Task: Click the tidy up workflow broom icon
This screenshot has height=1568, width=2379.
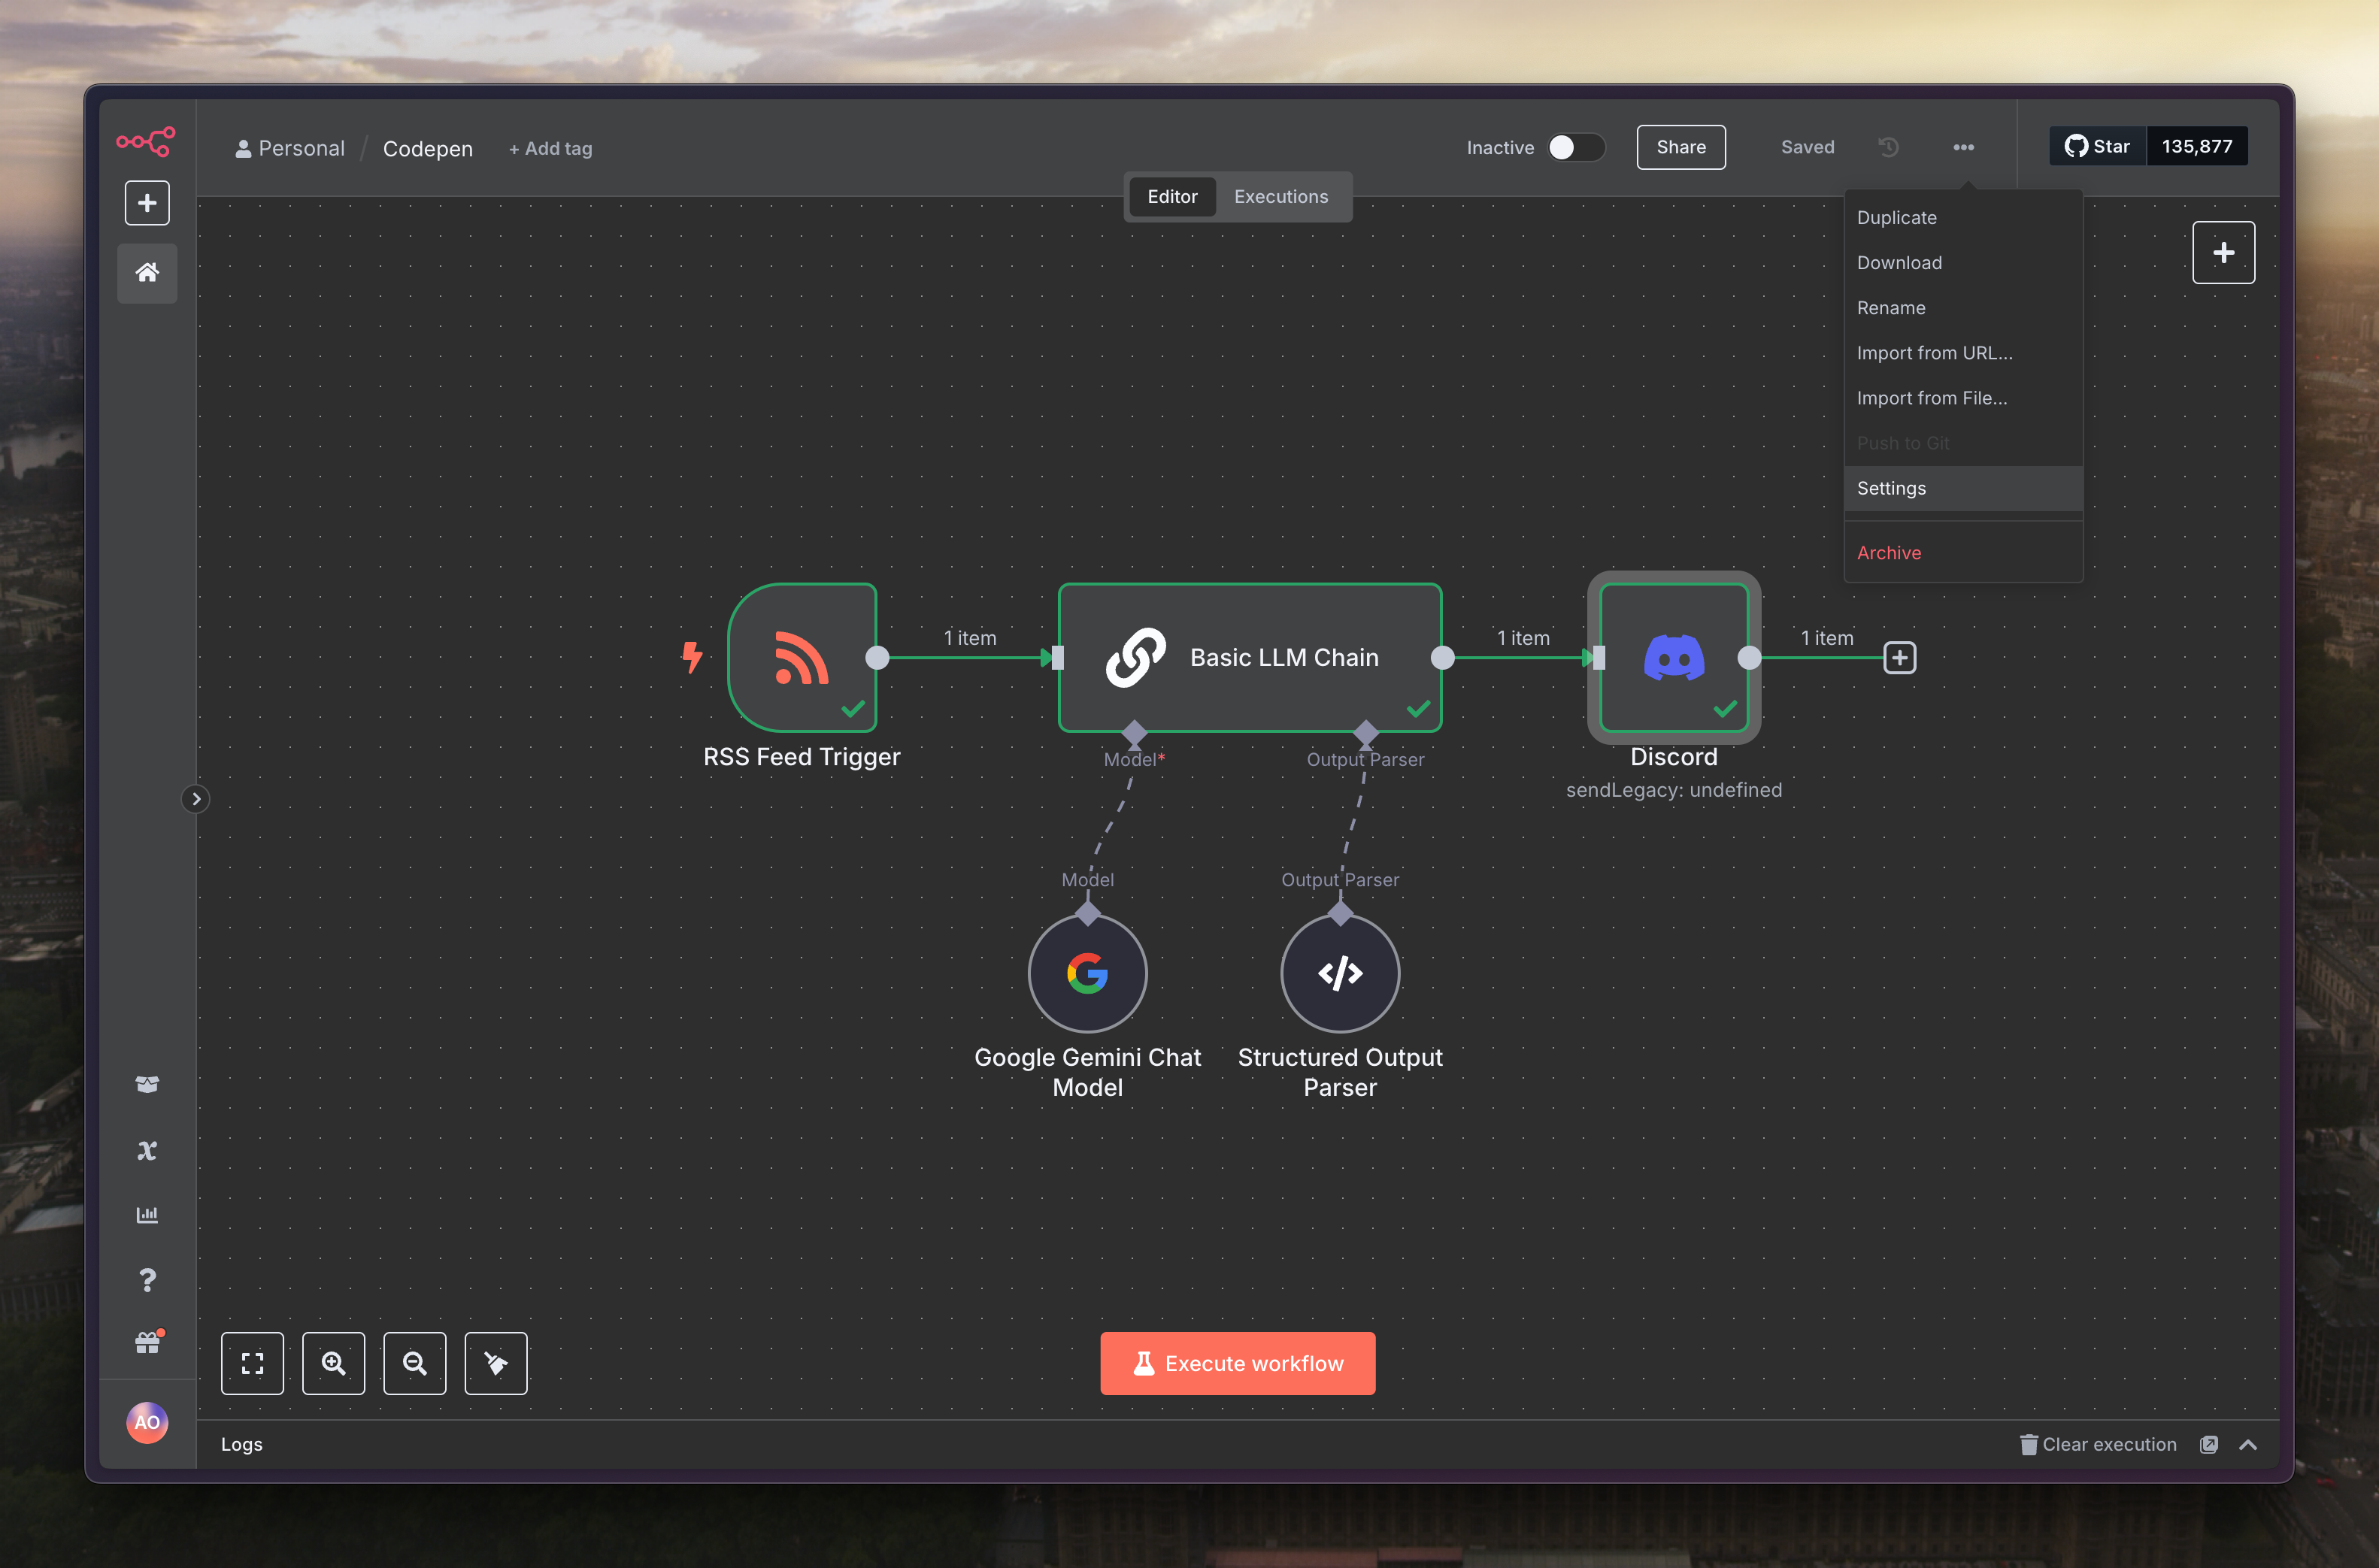Action: click(x=496, y=1363)
